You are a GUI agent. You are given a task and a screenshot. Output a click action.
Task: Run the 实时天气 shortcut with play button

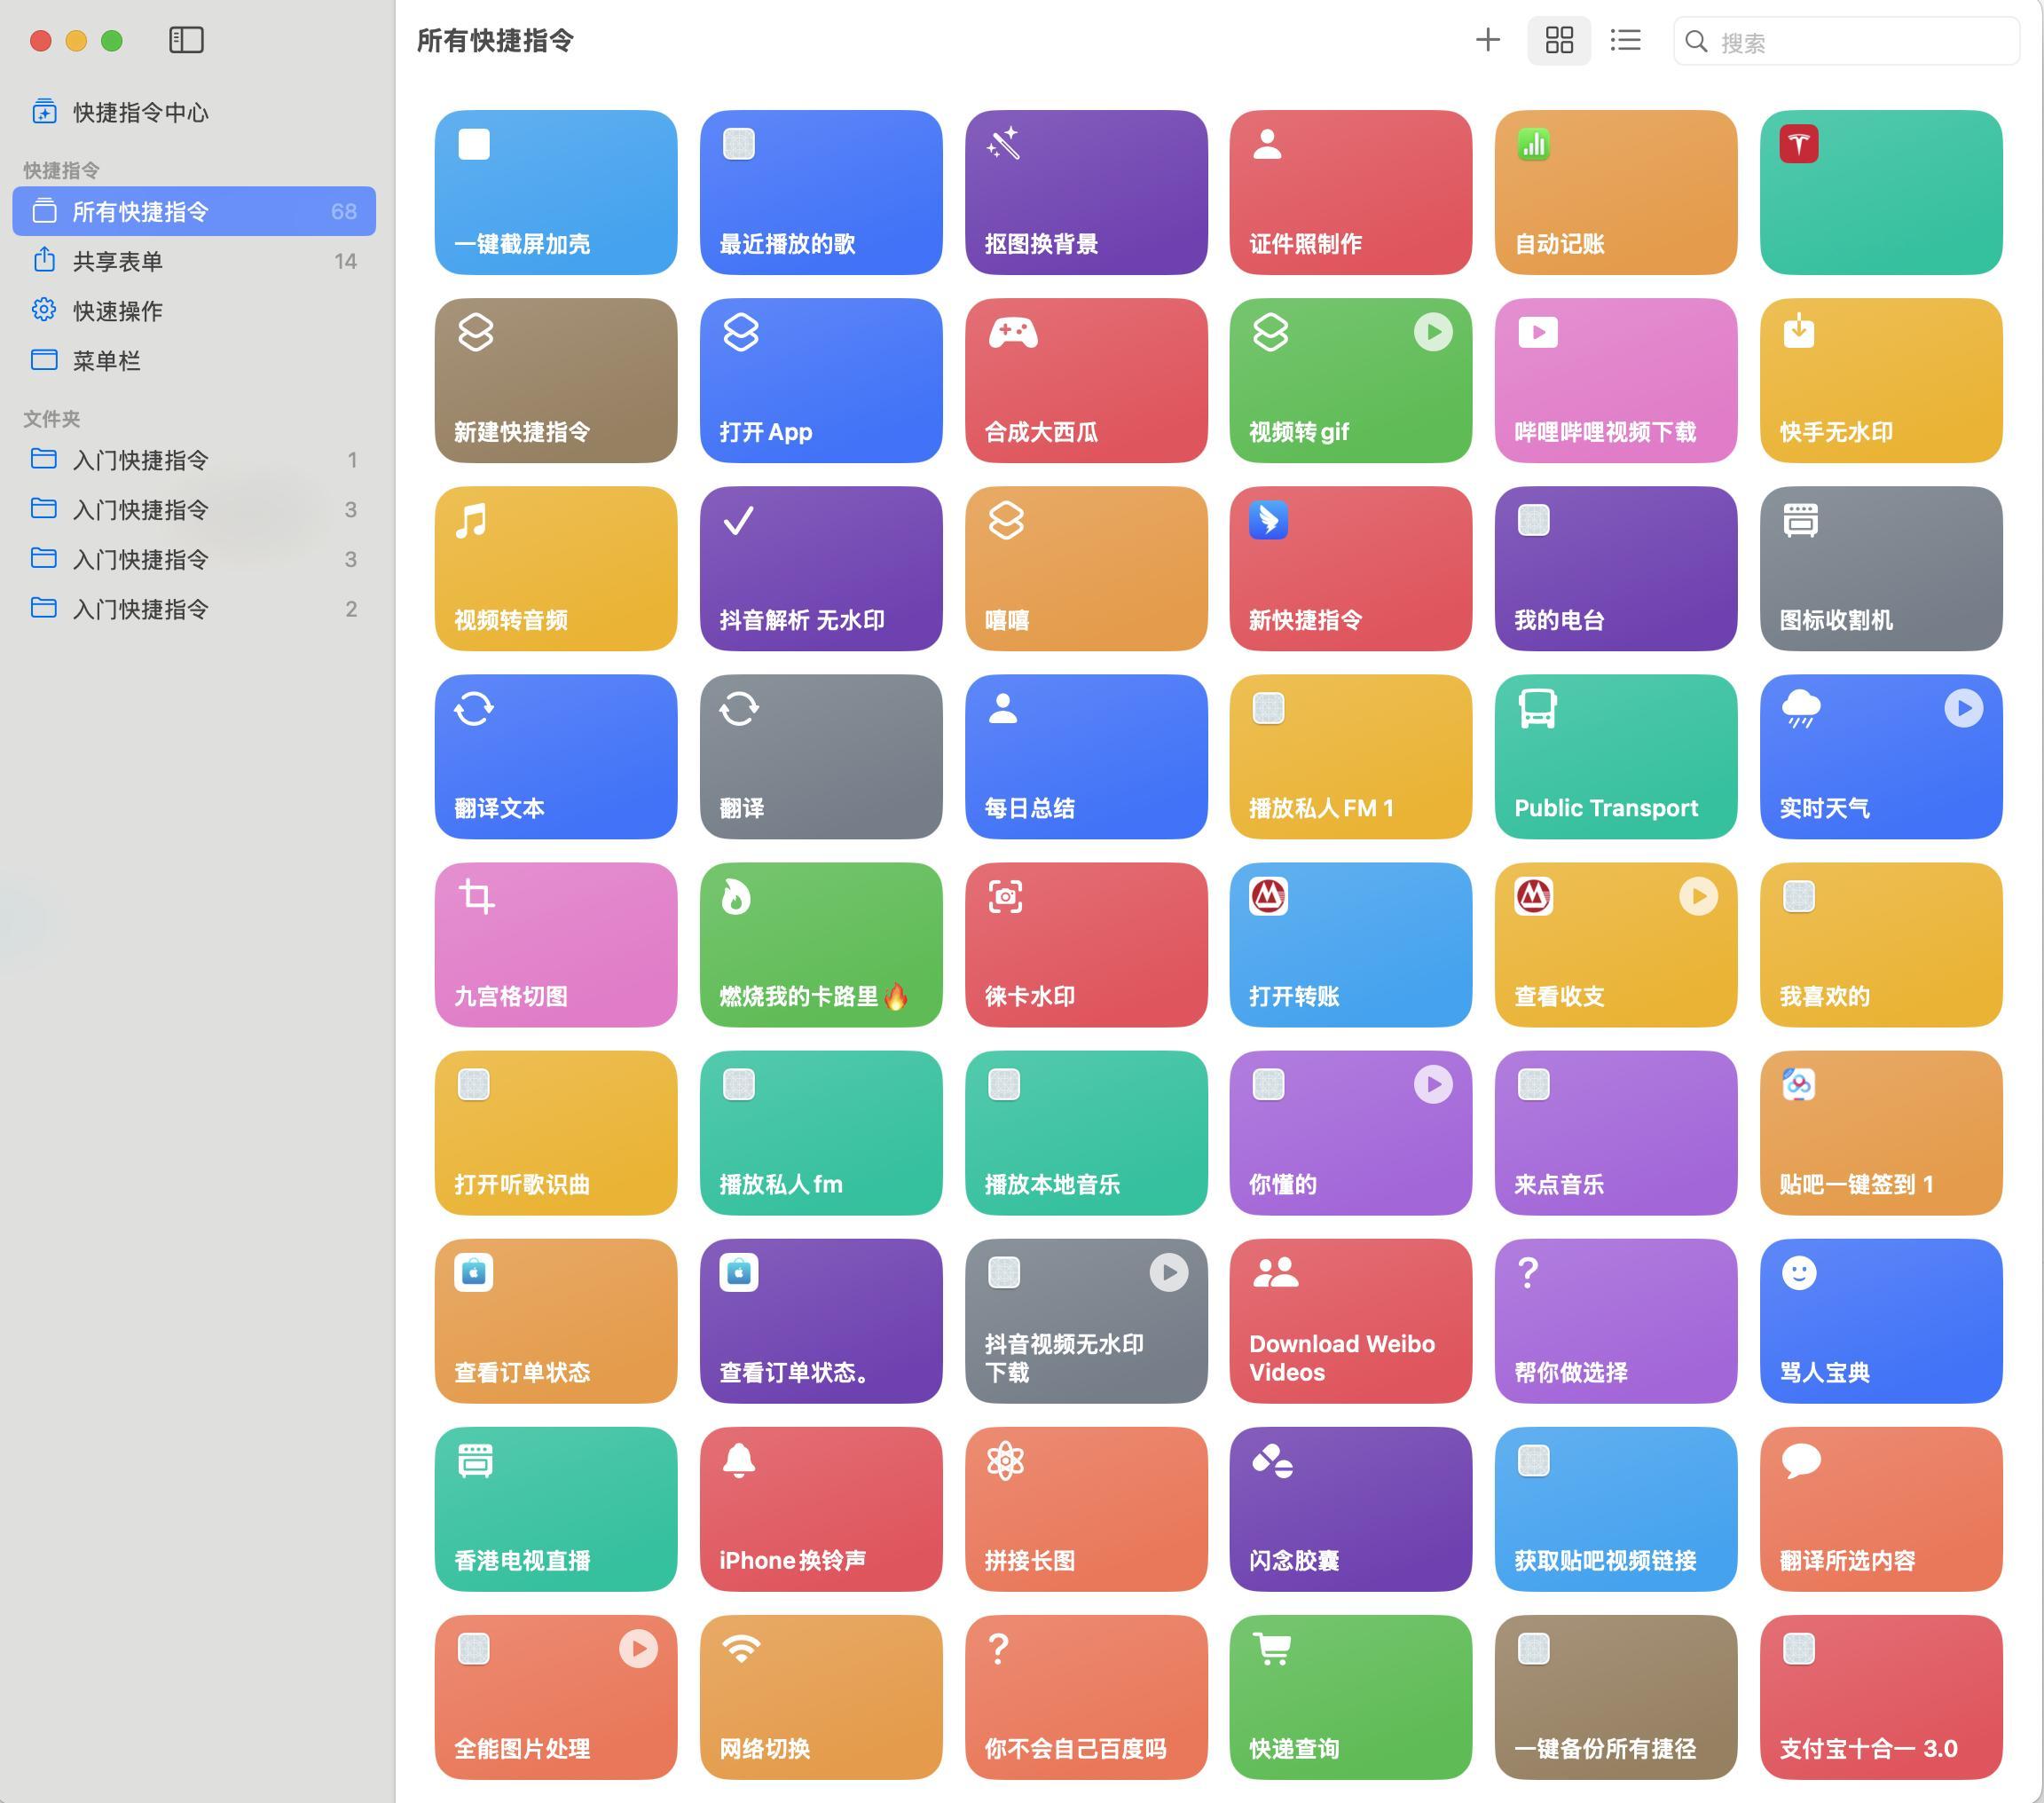1963,708
